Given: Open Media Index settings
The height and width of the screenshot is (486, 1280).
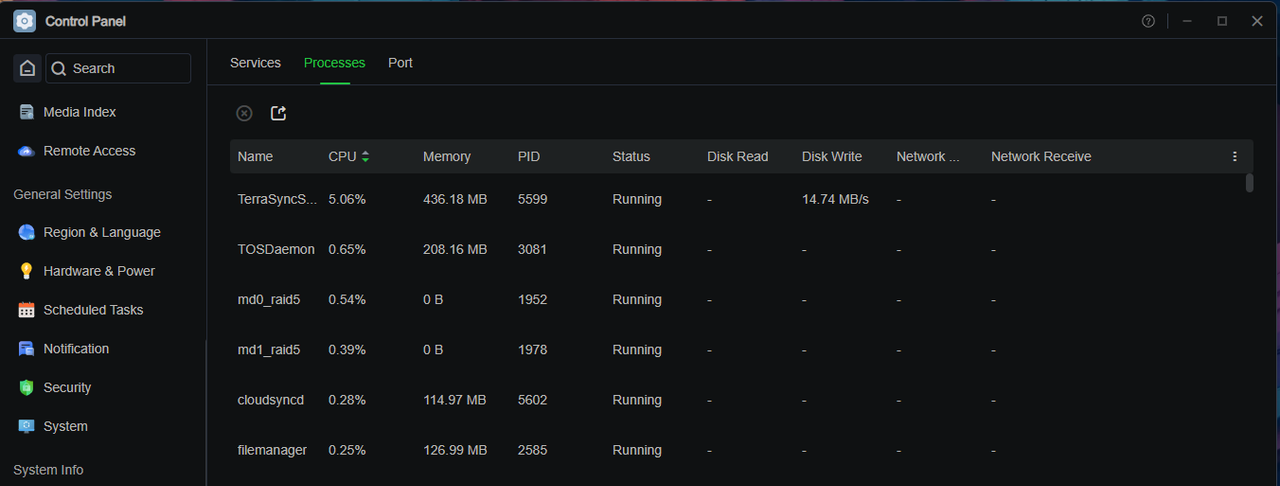Looking at the screenshot, I should (x=80, y=112).
